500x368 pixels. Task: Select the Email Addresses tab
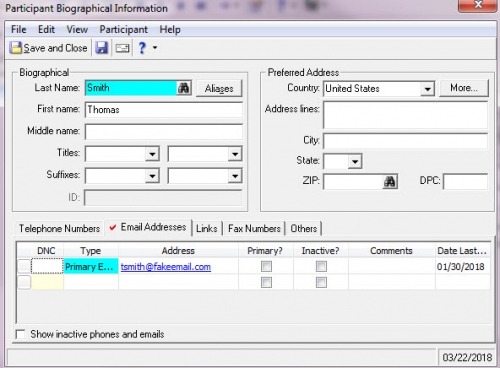coord(148,227)
